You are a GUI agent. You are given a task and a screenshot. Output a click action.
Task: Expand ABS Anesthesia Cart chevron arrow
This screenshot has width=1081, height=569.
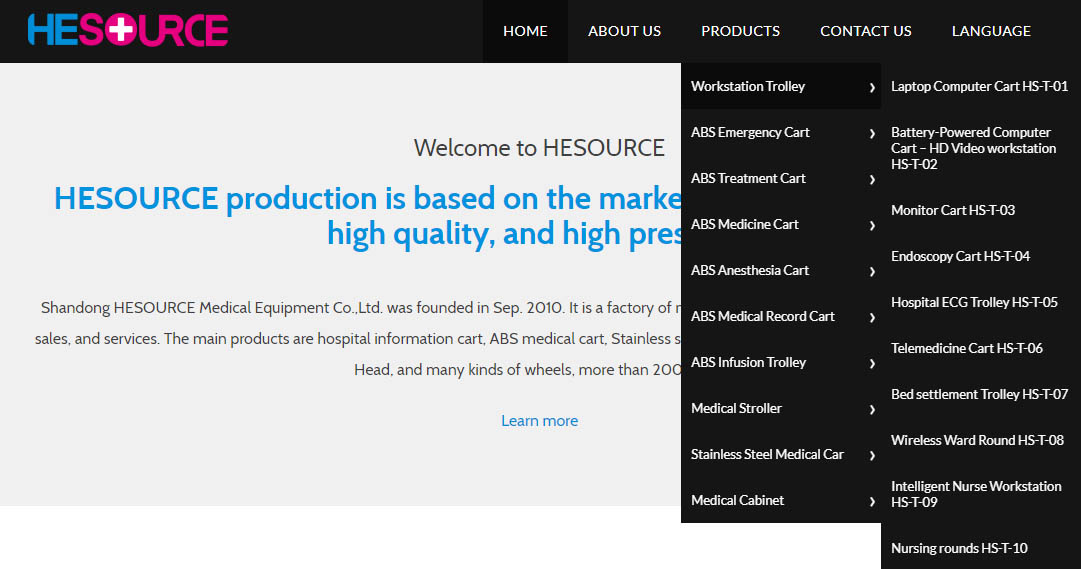(x=872, y=272)
